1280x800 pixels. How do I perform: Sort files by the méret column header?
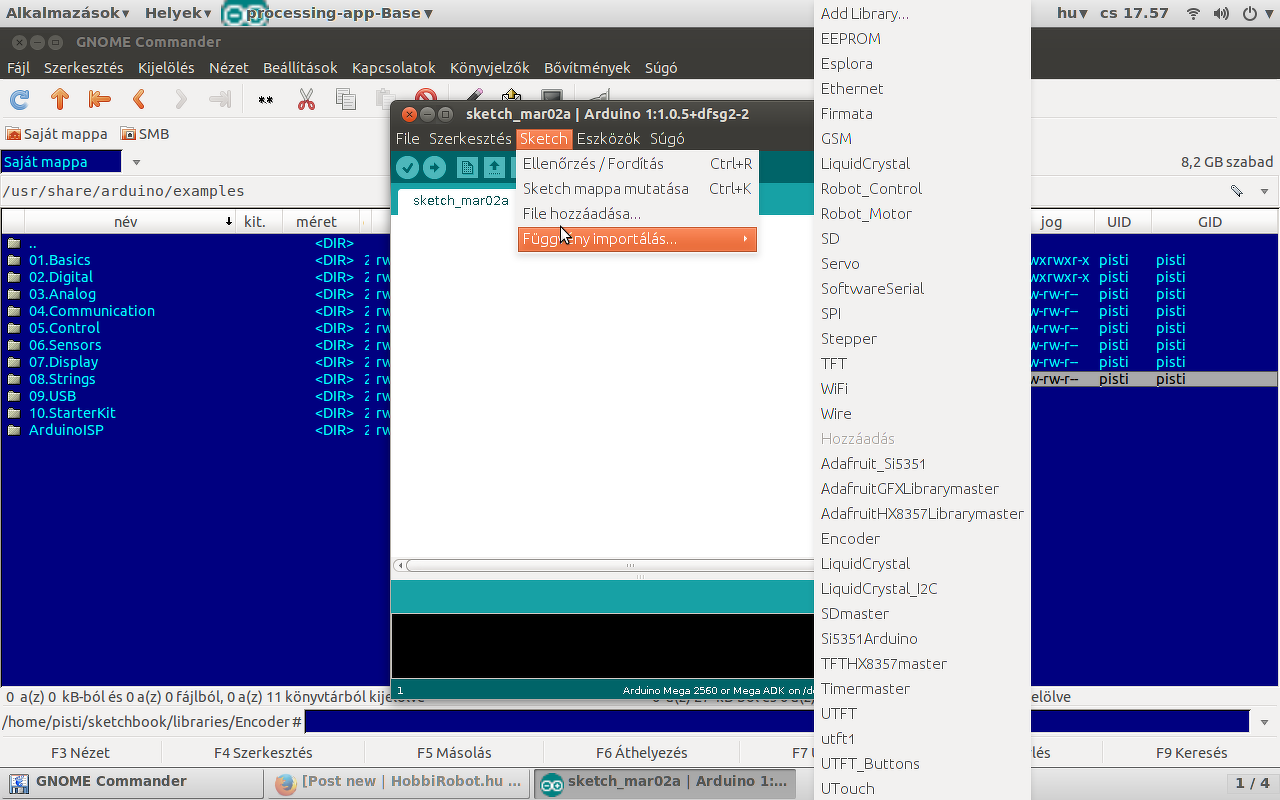[x=316, y=222]
